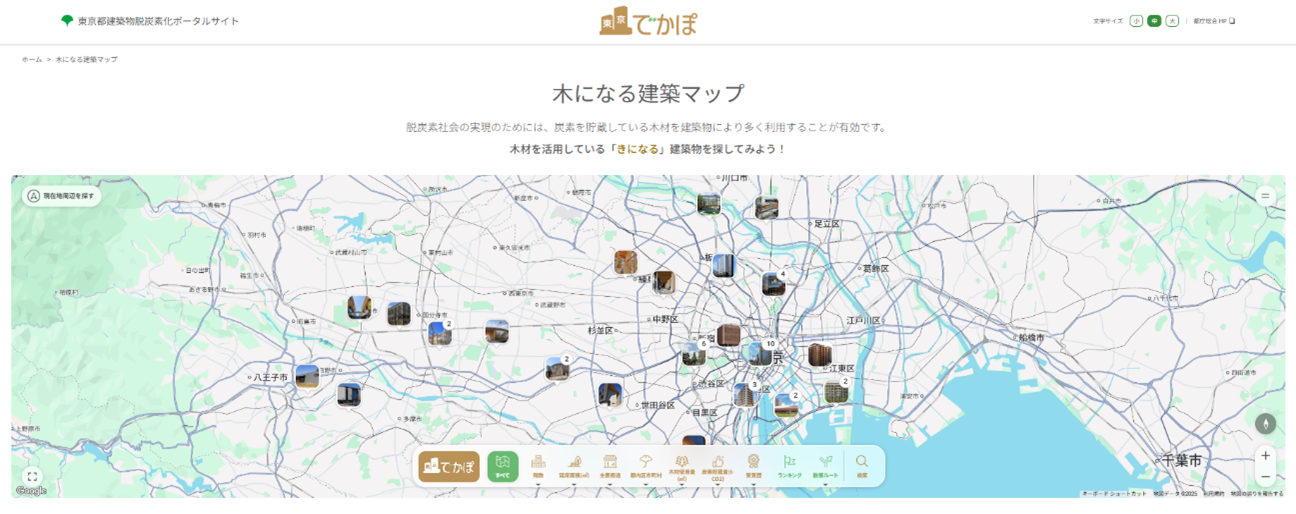Open the 都庁総合HP external link
1296x514 pixels.
pyautogui.click(x=1214, y=21)
